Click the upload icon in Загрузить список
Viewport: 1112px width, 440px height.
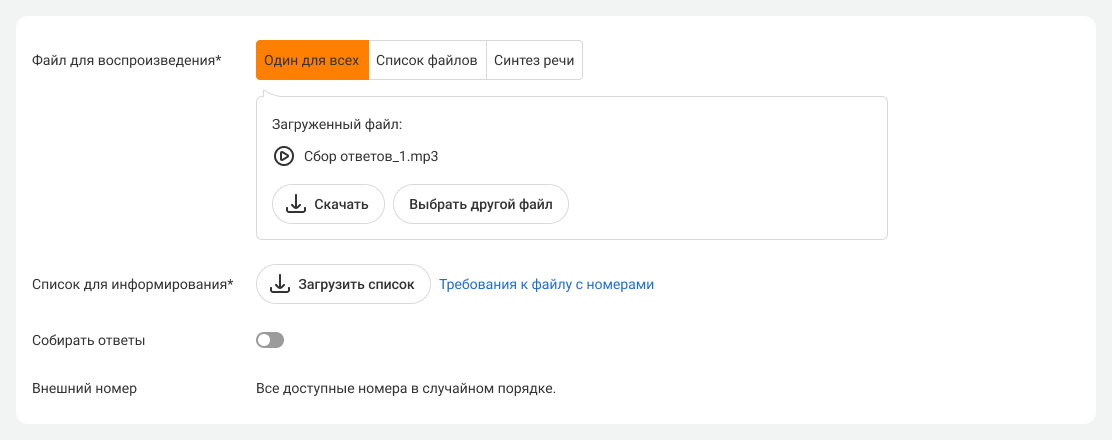tap(280, 284)
